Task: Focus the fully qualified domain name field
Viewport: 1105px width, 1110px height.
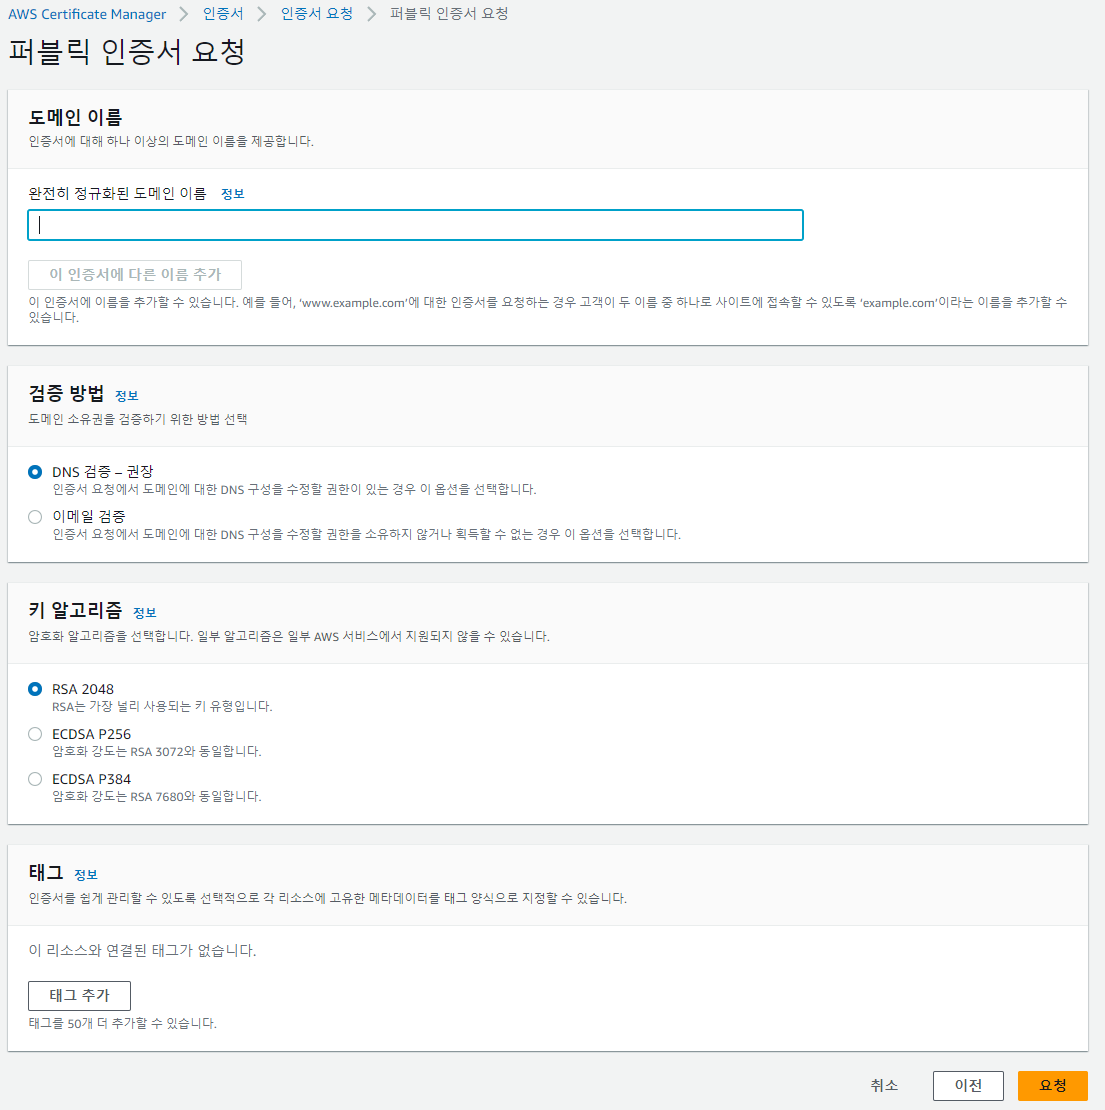Action: pos(416,225)
